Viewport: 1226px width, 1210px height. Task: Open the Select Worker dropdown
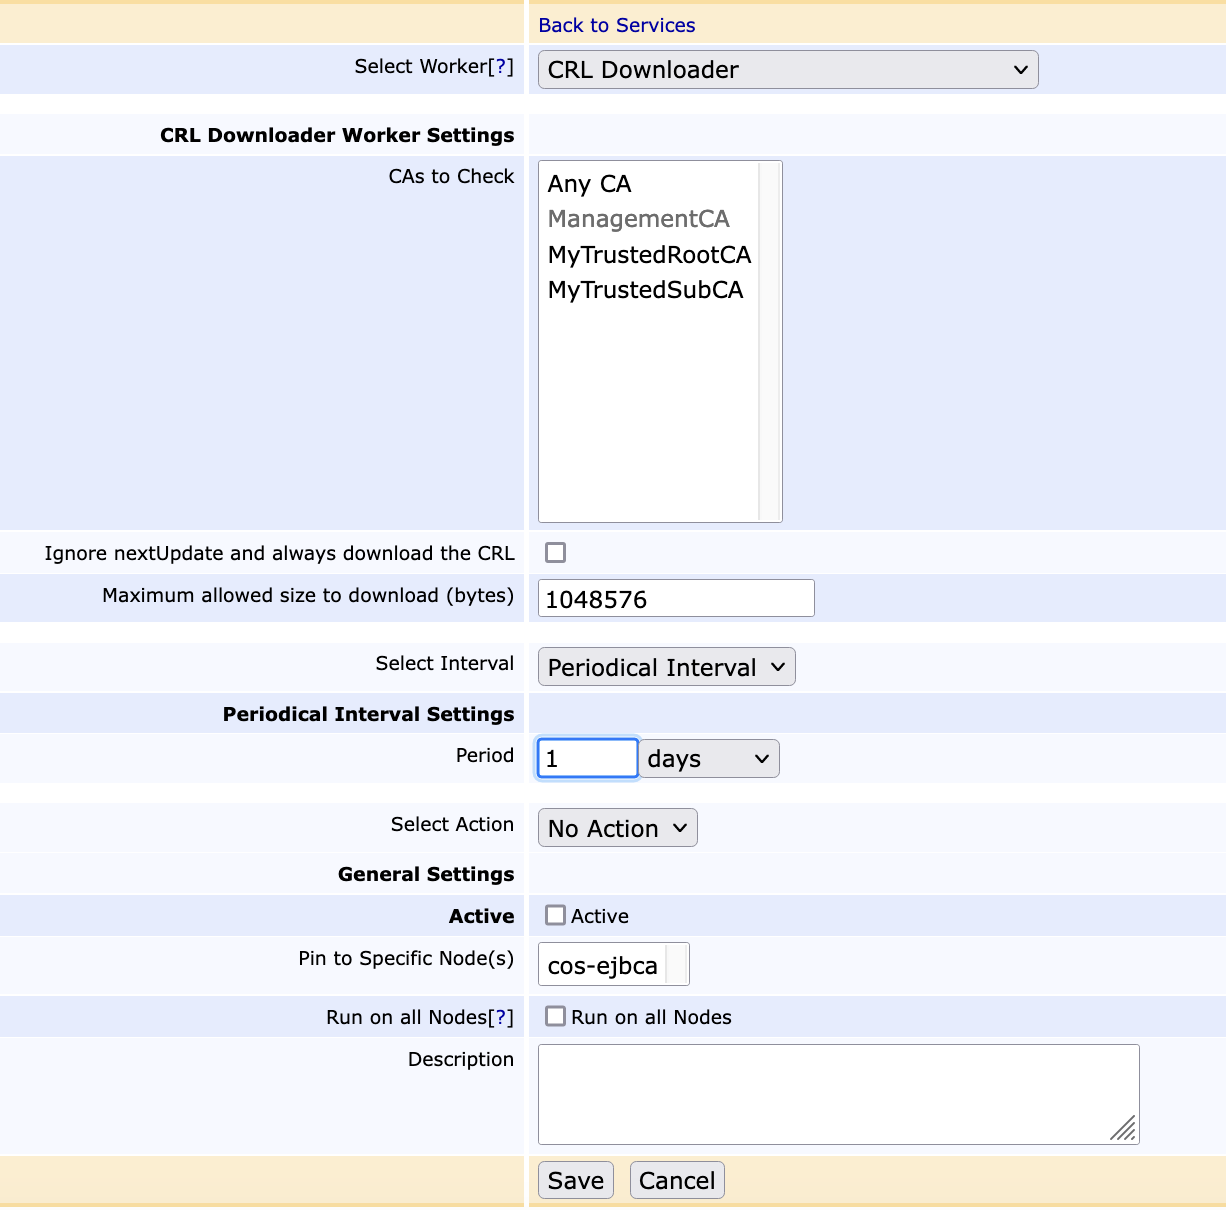click(x=787, y=70)
